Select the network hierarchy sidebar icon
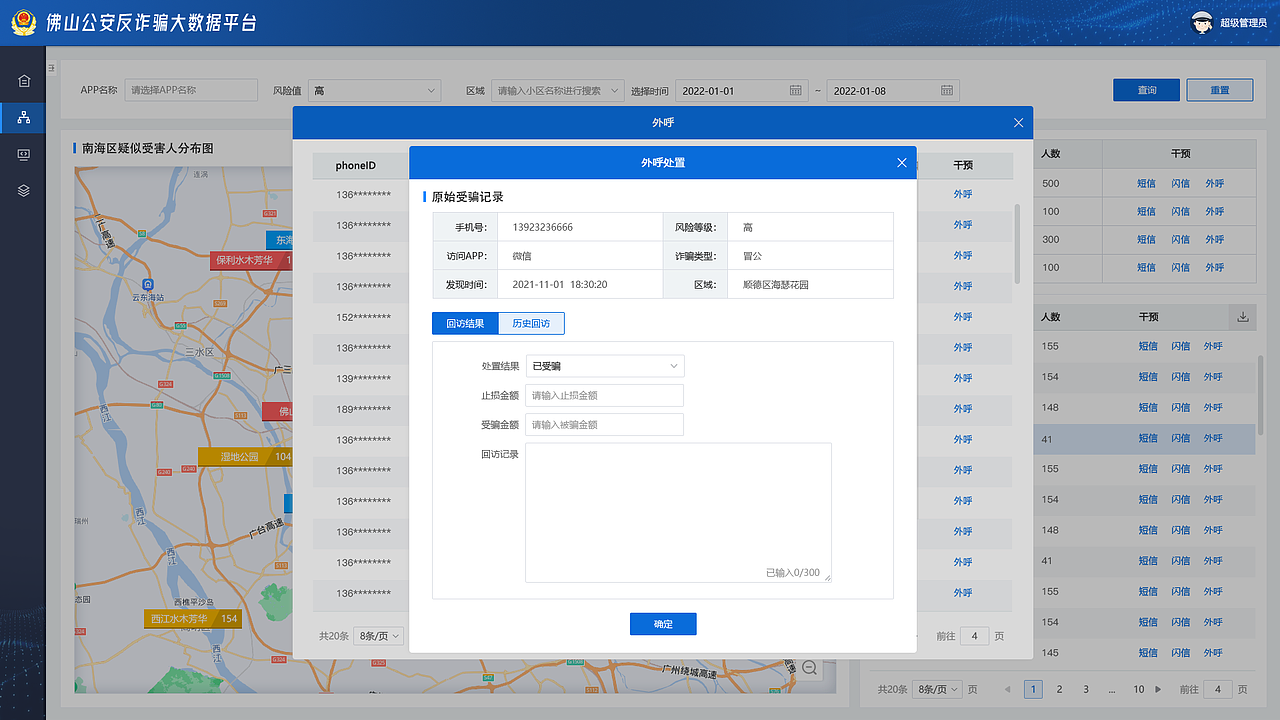 (x=24, y=118)
